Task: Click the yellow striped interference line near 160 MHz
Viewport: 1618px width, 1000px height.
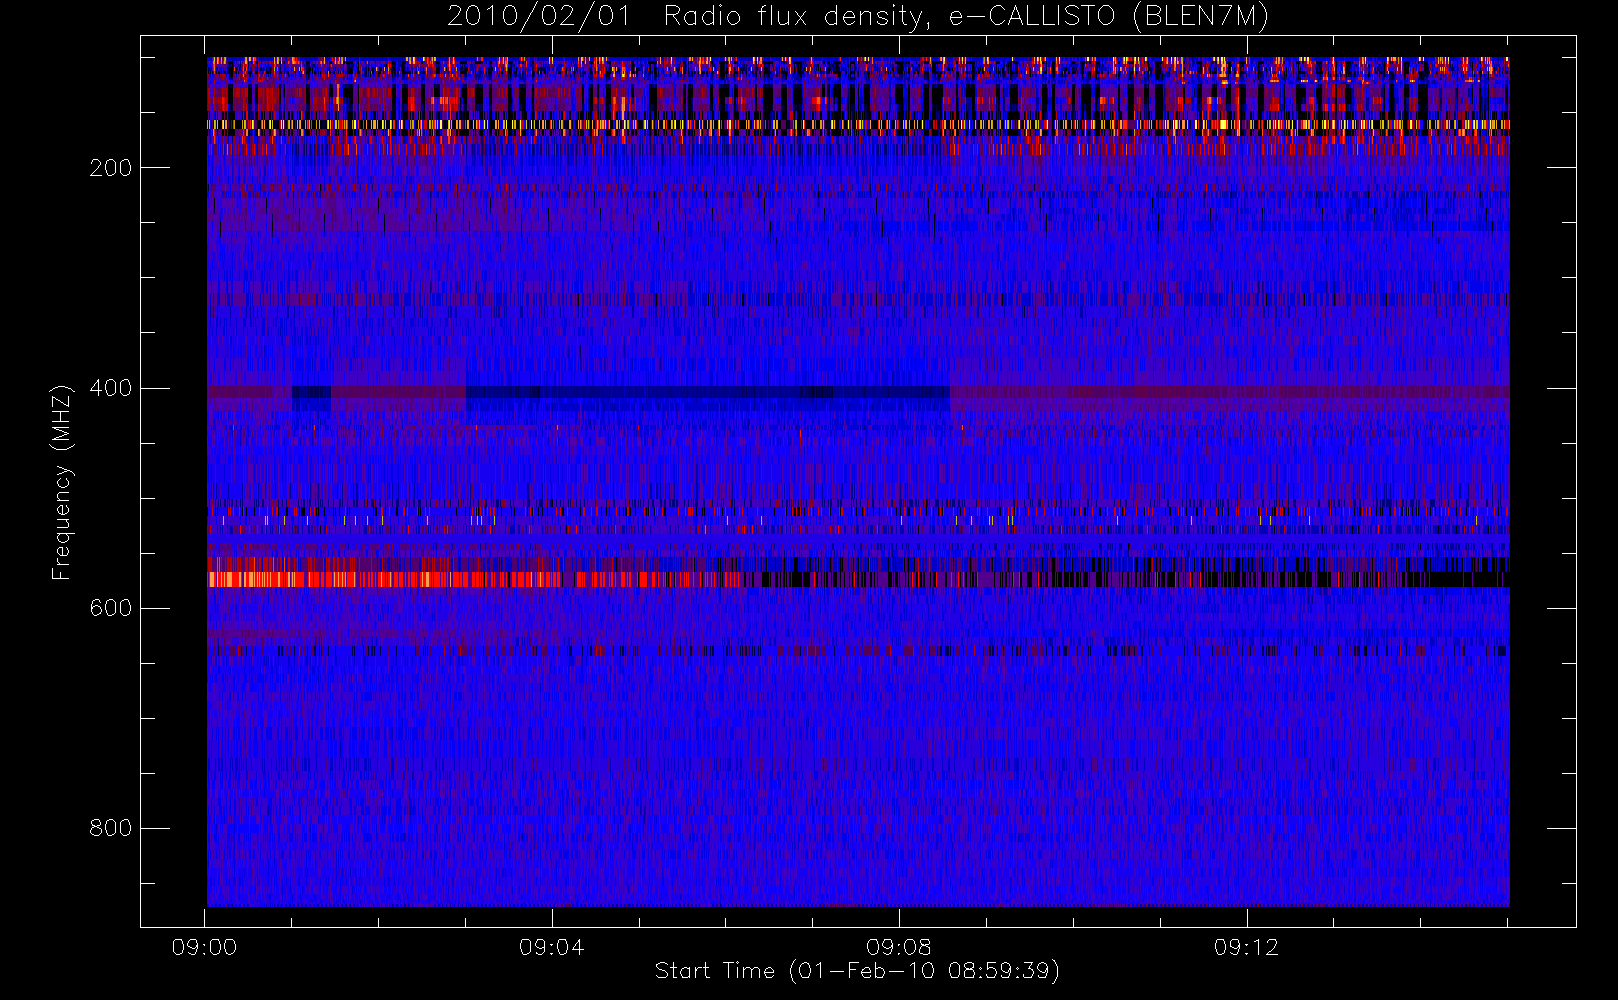Action: point(858,126)
